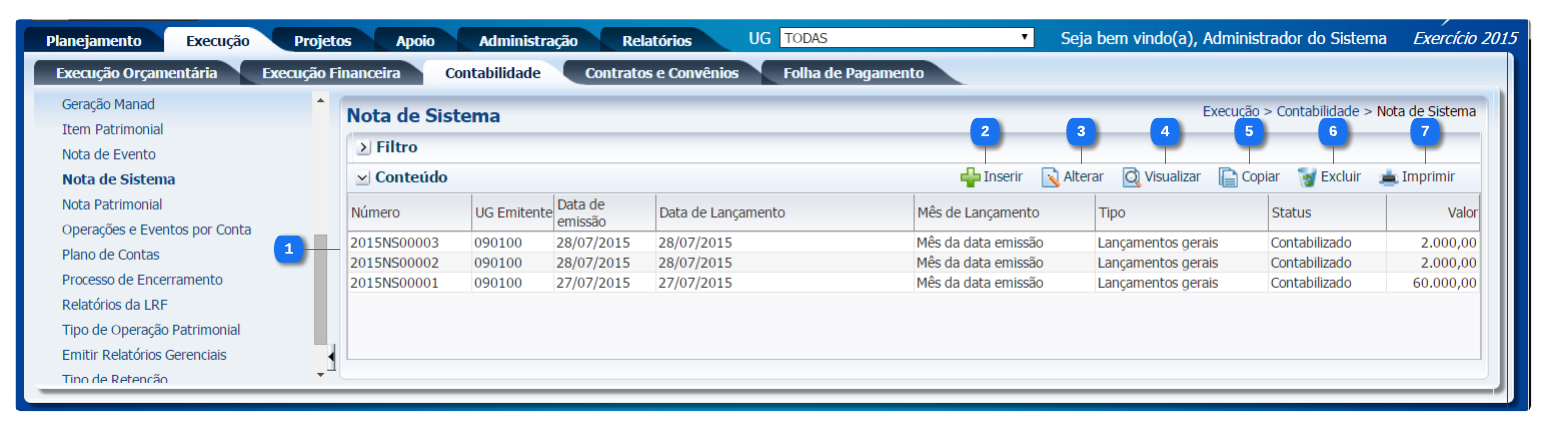This screenshot has height=427, width=1547.
Task: Click the Excluir trash bin icon
Action: coord(1306,177)
